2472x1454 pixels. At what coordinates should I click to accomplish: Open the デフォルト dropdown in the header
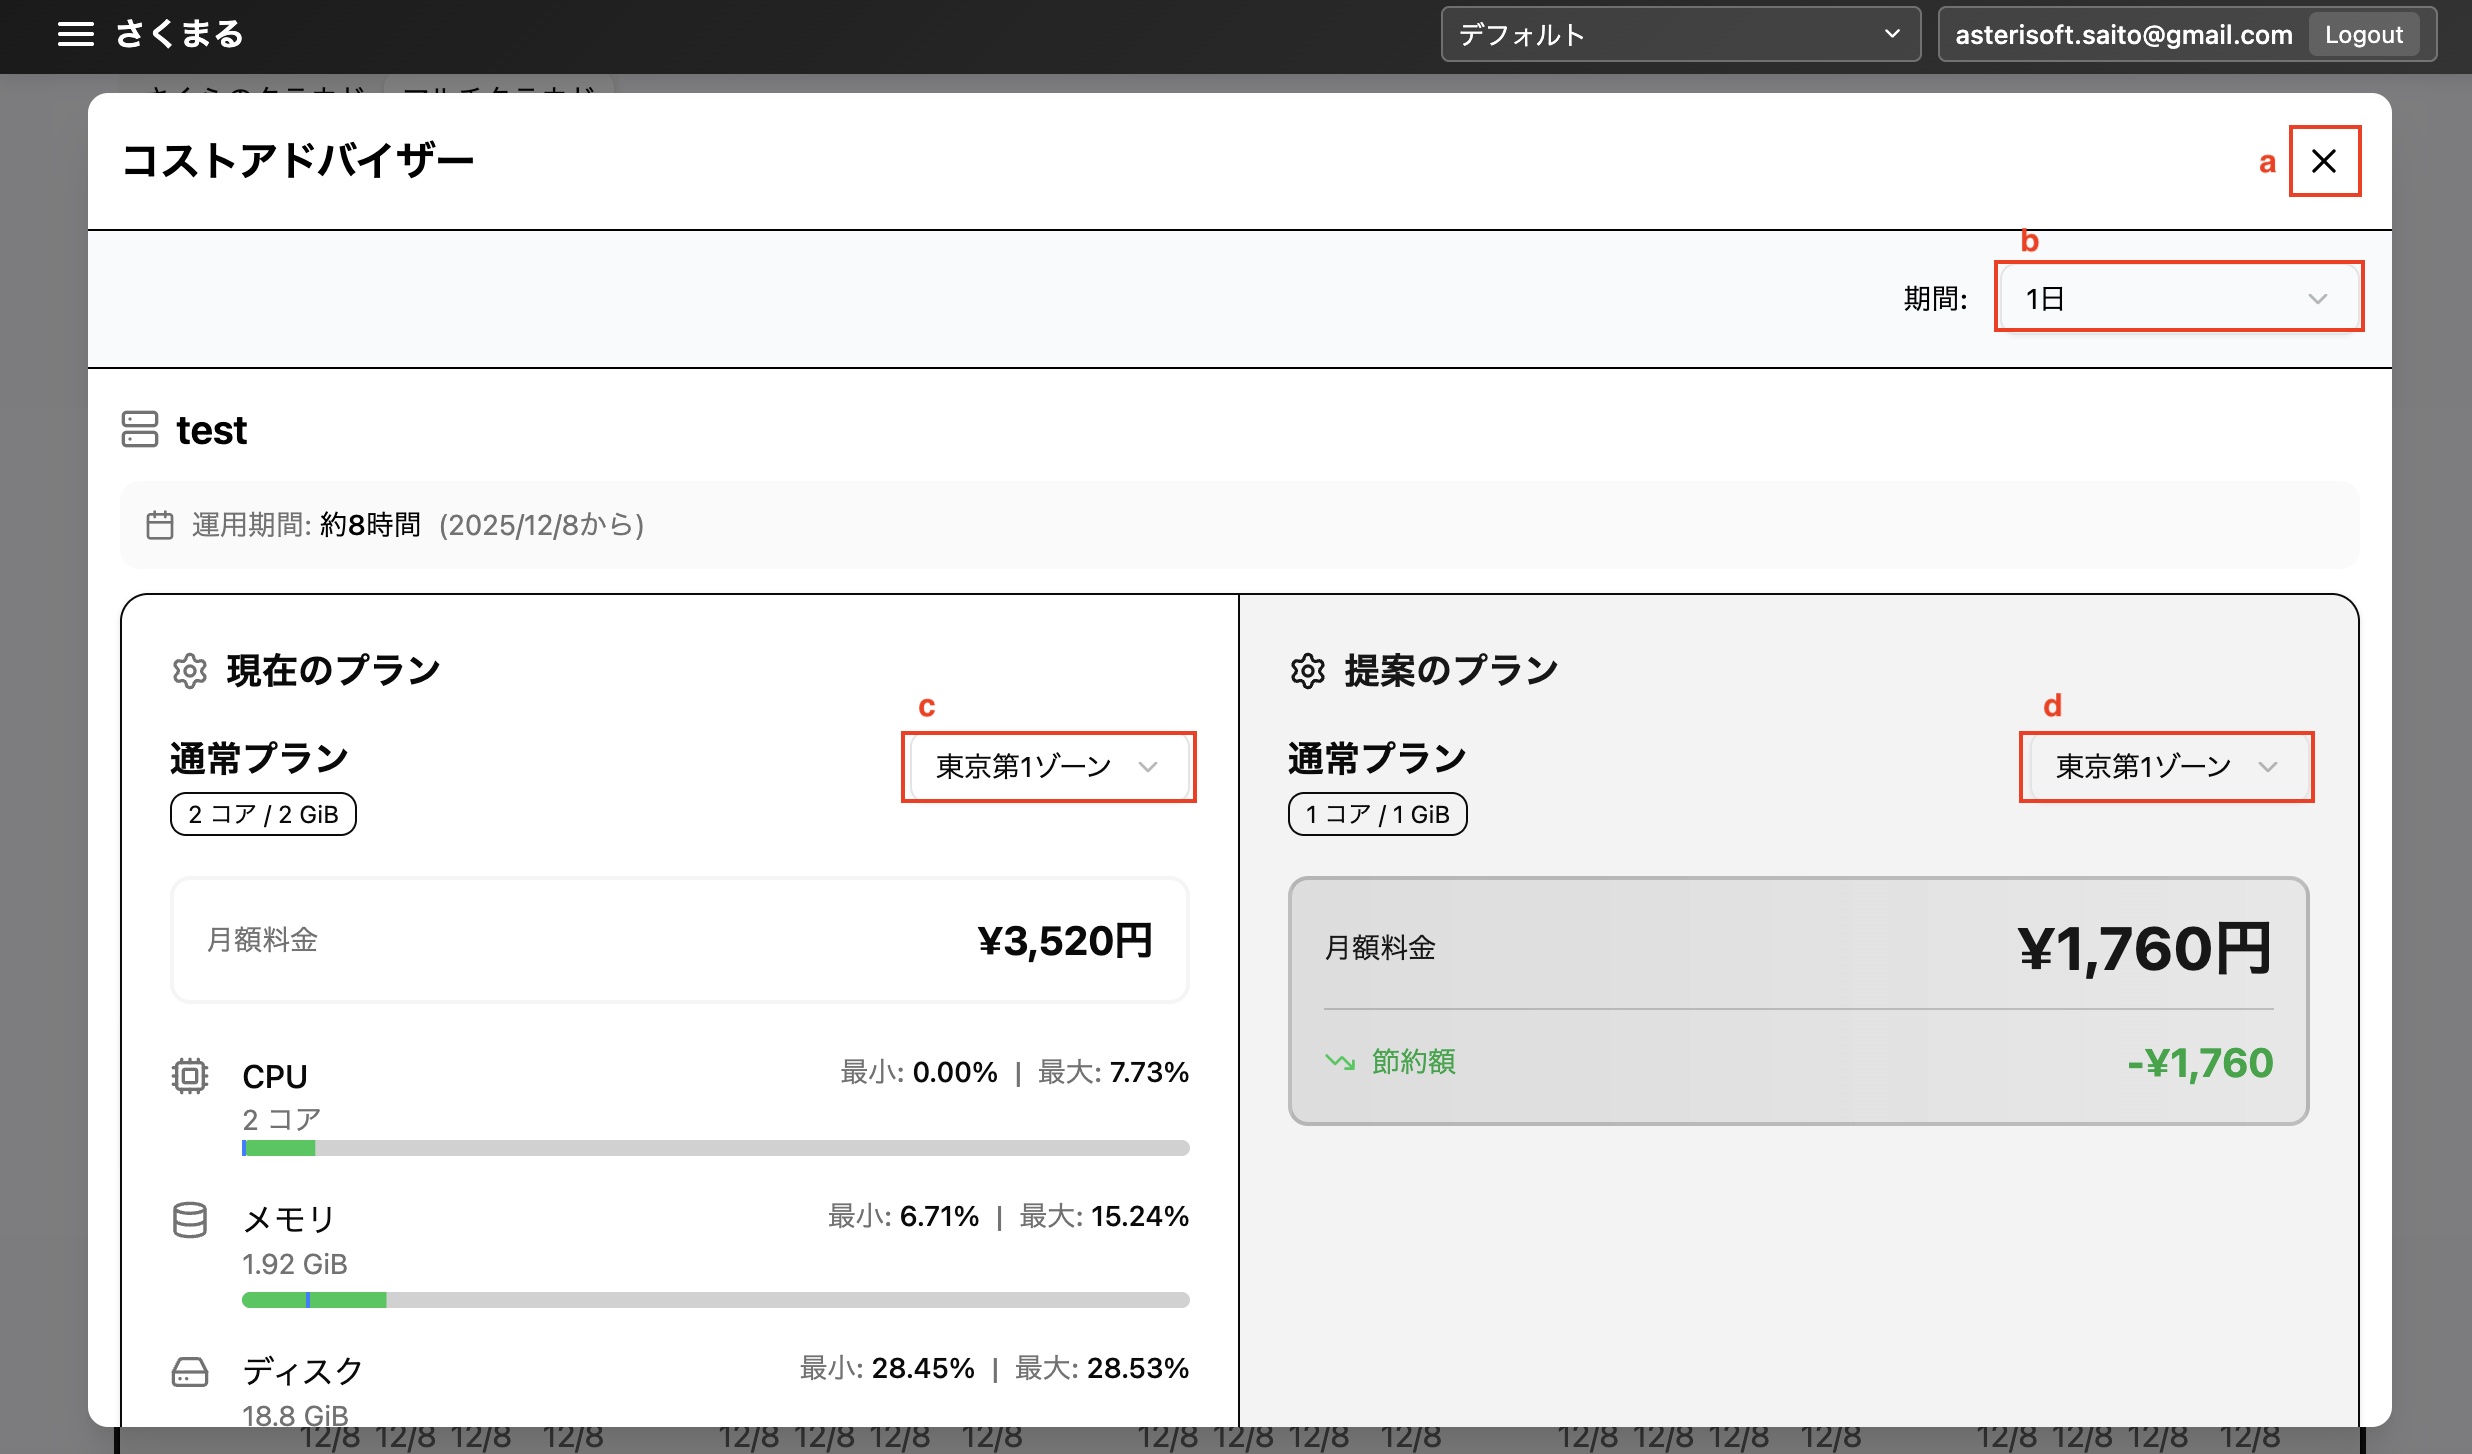click(x=1680, y=35)
